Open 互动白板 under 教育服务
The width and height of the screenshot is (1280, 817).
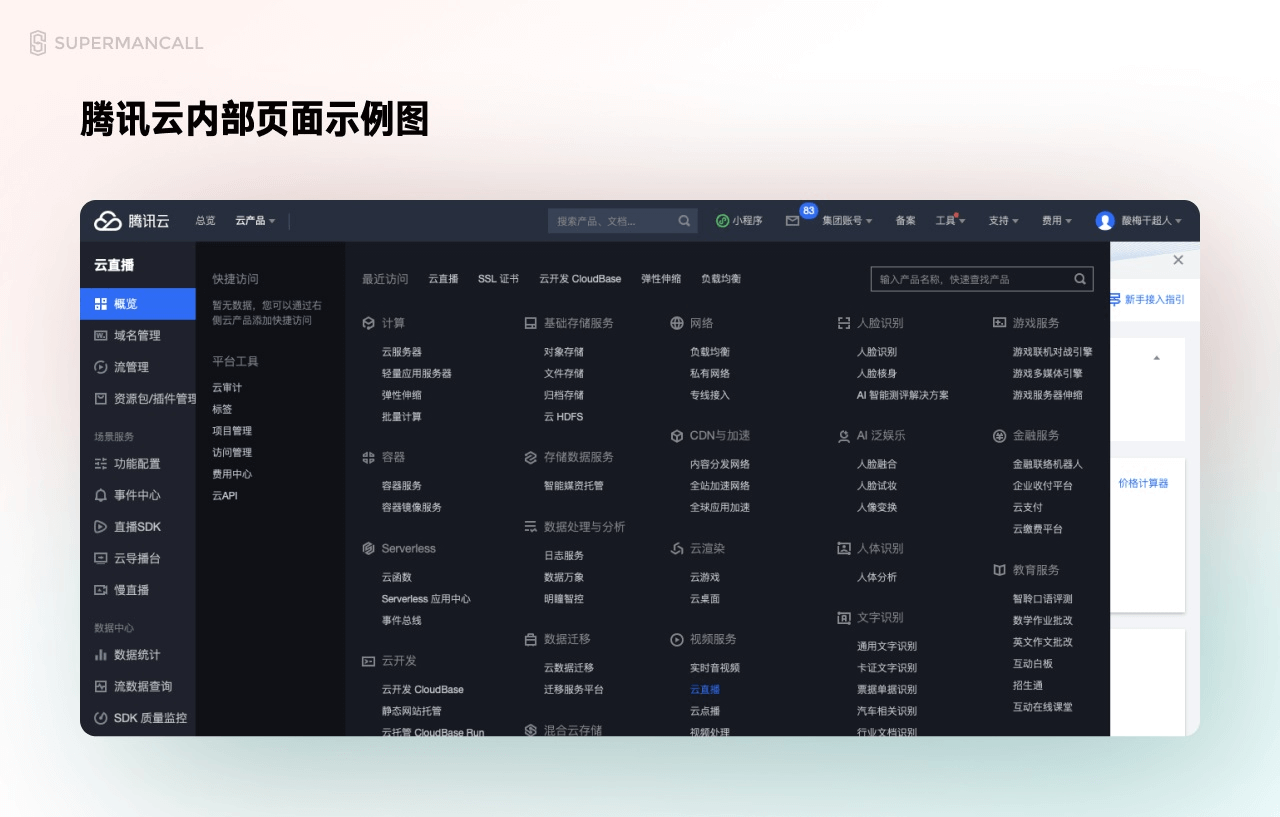1033,664
